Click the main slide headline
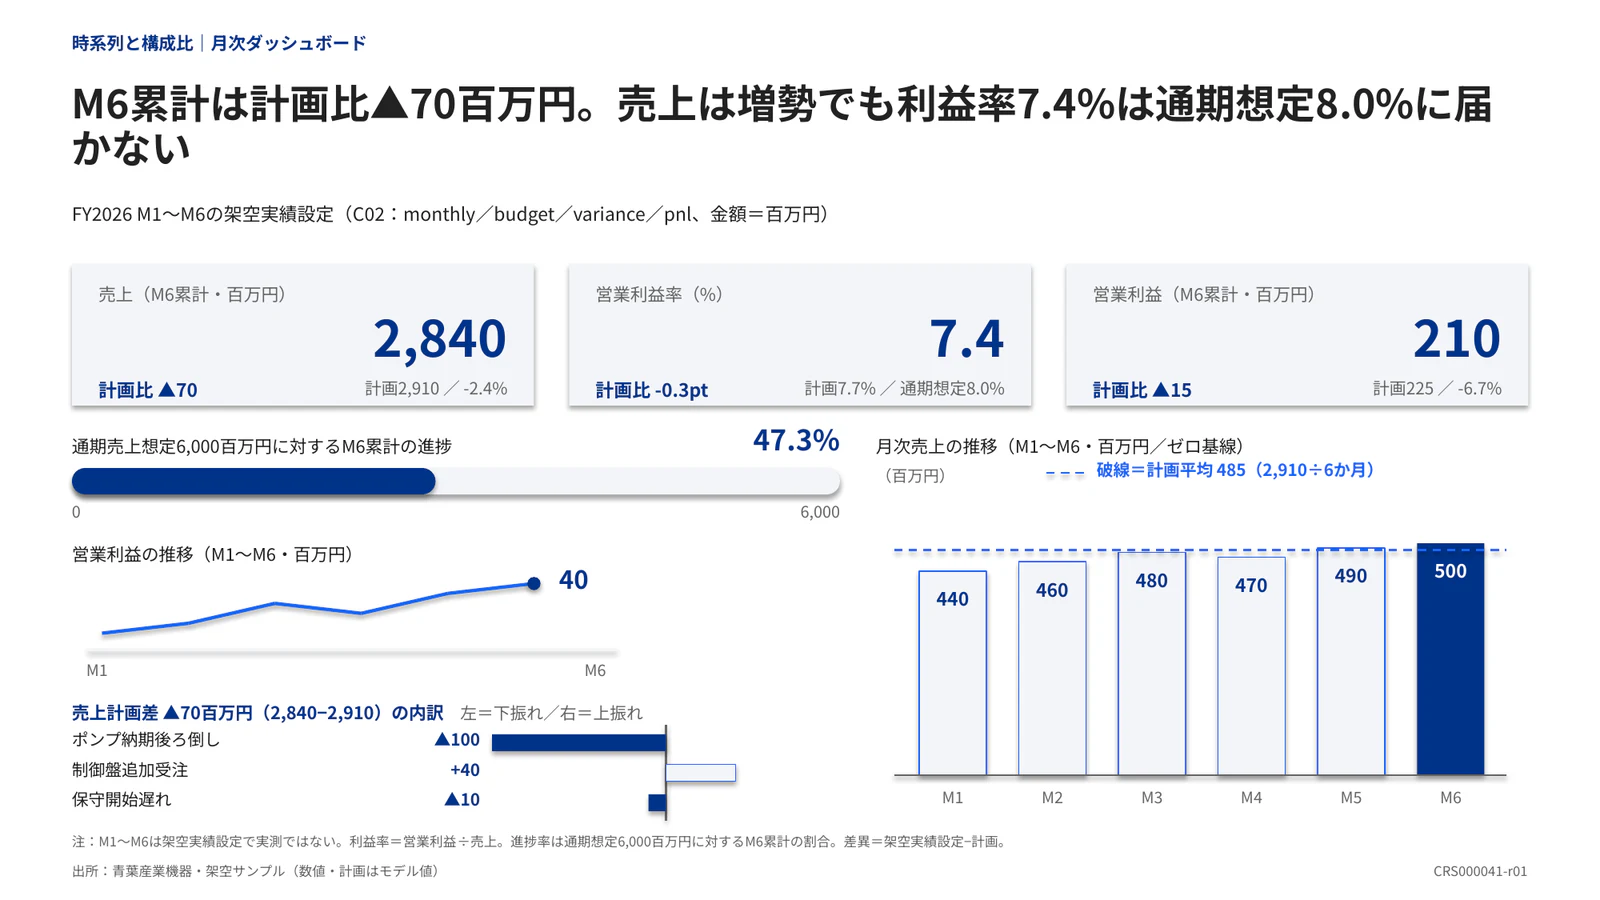 click(782, 125)
